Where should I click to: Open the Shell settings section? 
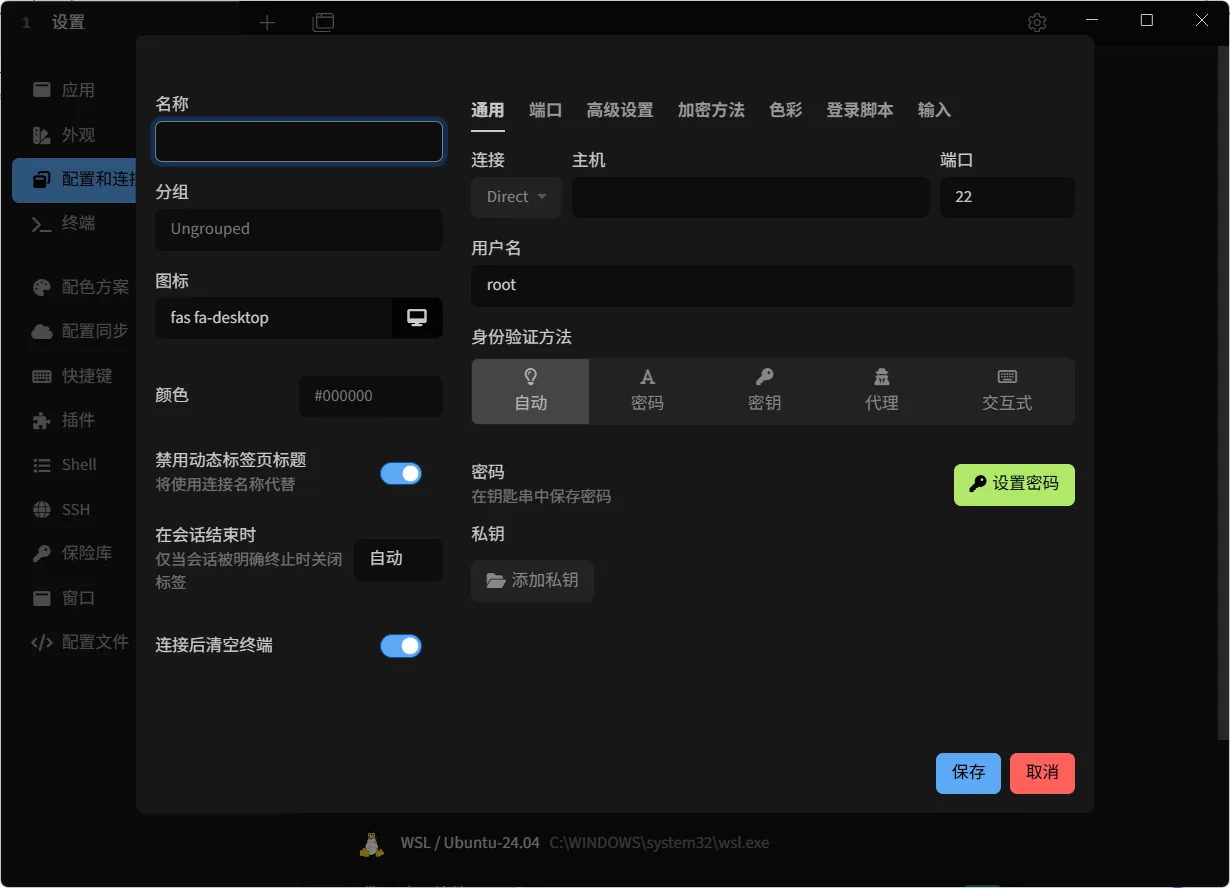coord(76,464)
